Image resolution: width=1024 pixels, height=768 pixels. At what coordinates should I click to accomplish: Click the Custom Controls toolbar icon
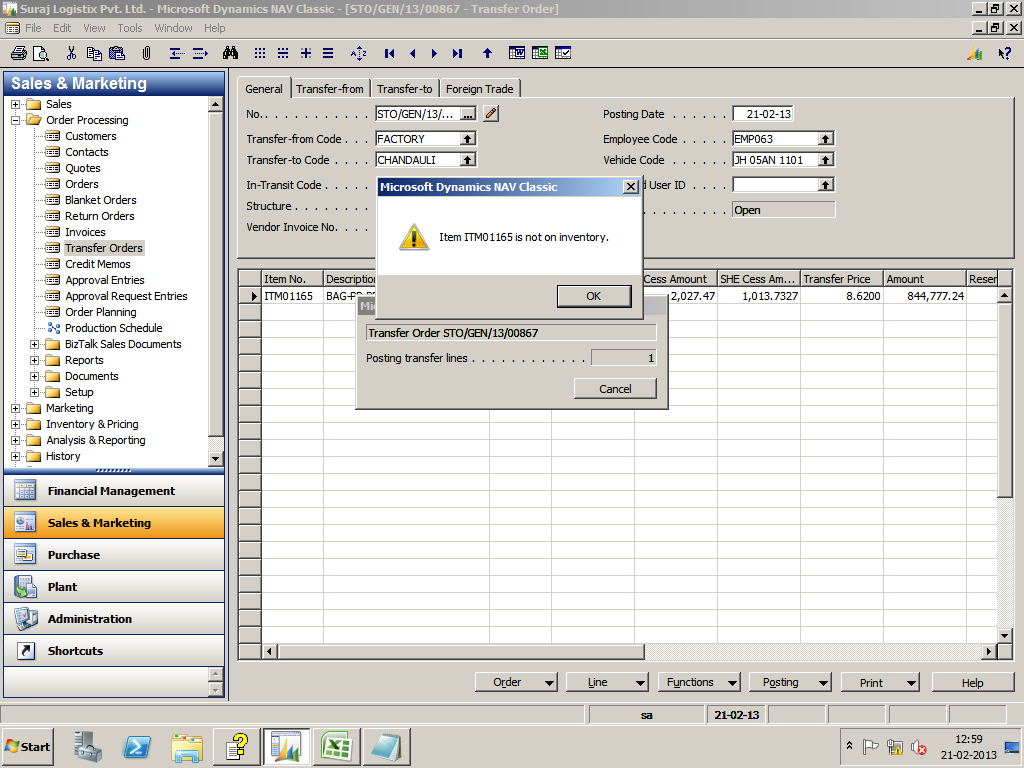click(x=563, y=54)
